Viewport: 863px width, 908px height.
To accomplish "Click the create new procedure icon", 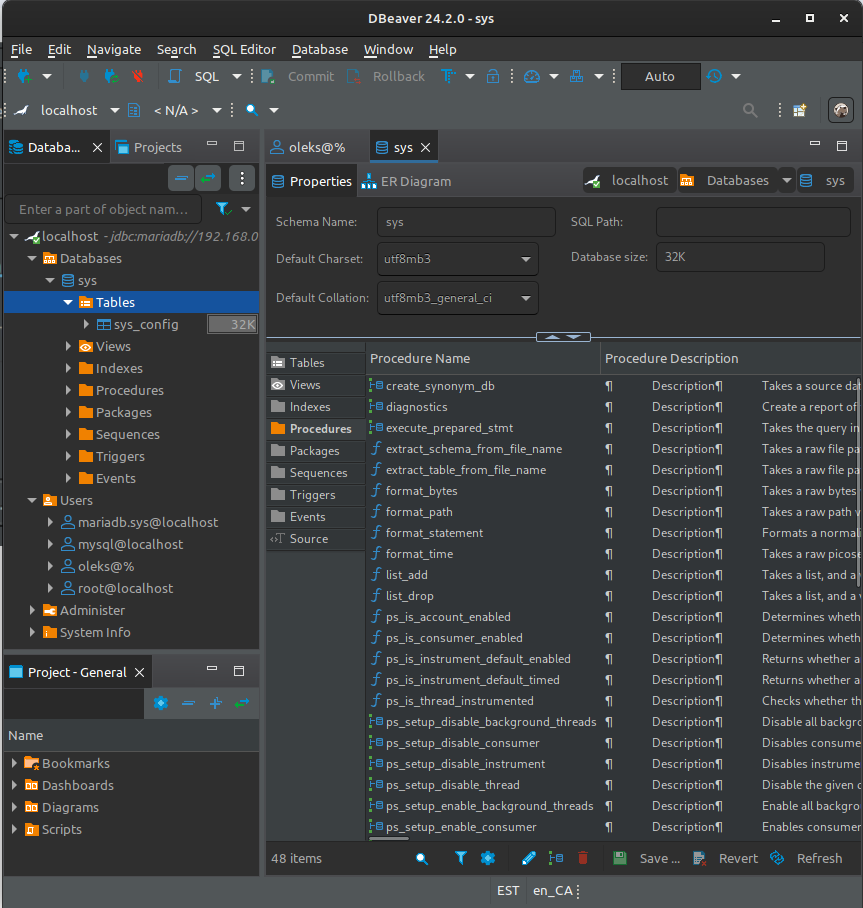I will tap(556, 858).
